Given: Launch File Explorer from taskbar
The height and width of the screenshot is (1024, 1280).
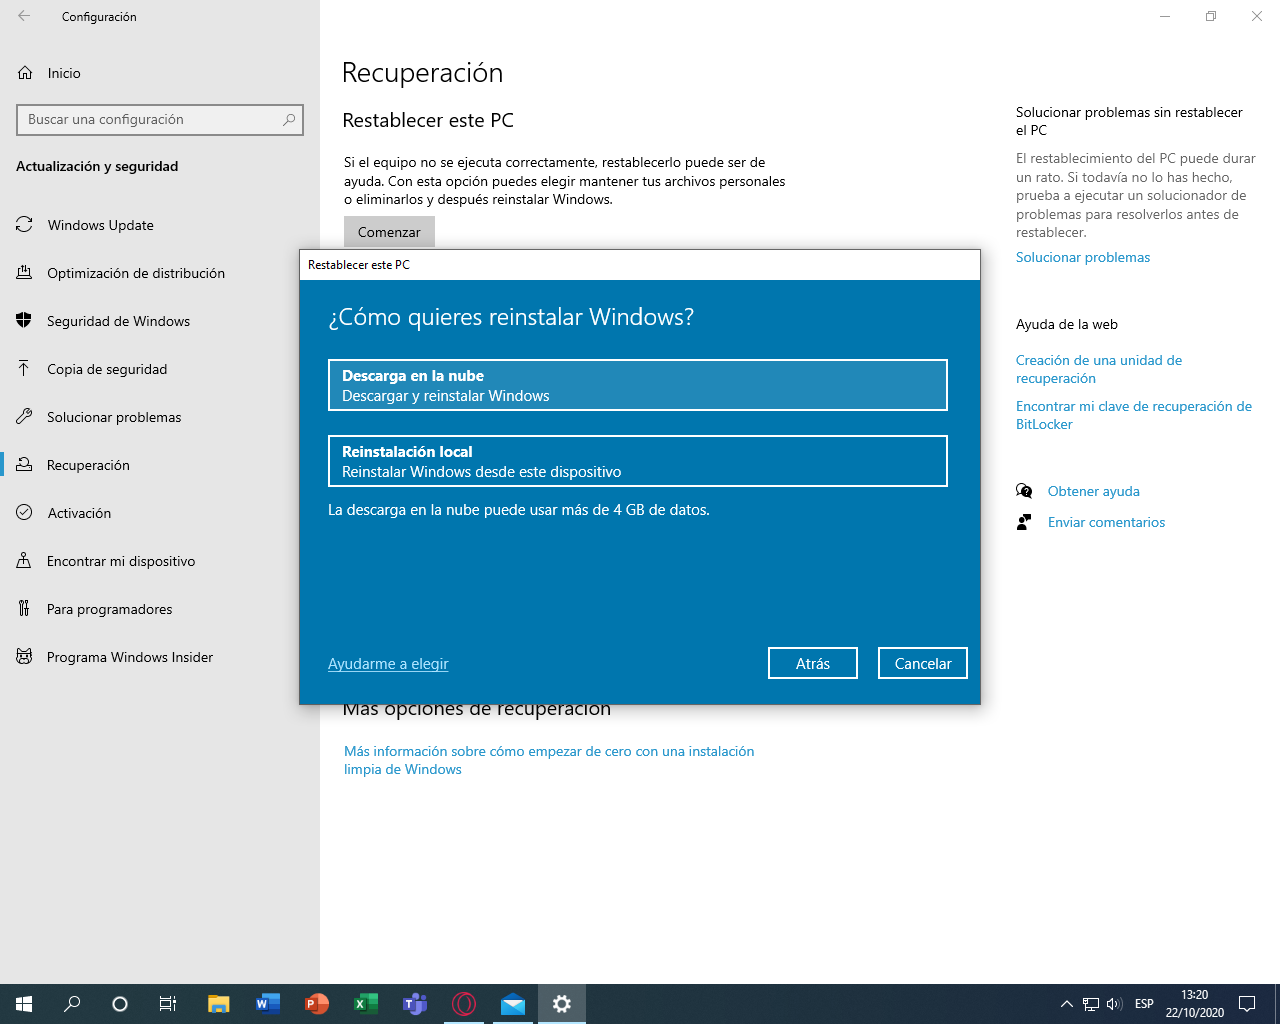Looking at the screenshot, I should [218, 1004].
